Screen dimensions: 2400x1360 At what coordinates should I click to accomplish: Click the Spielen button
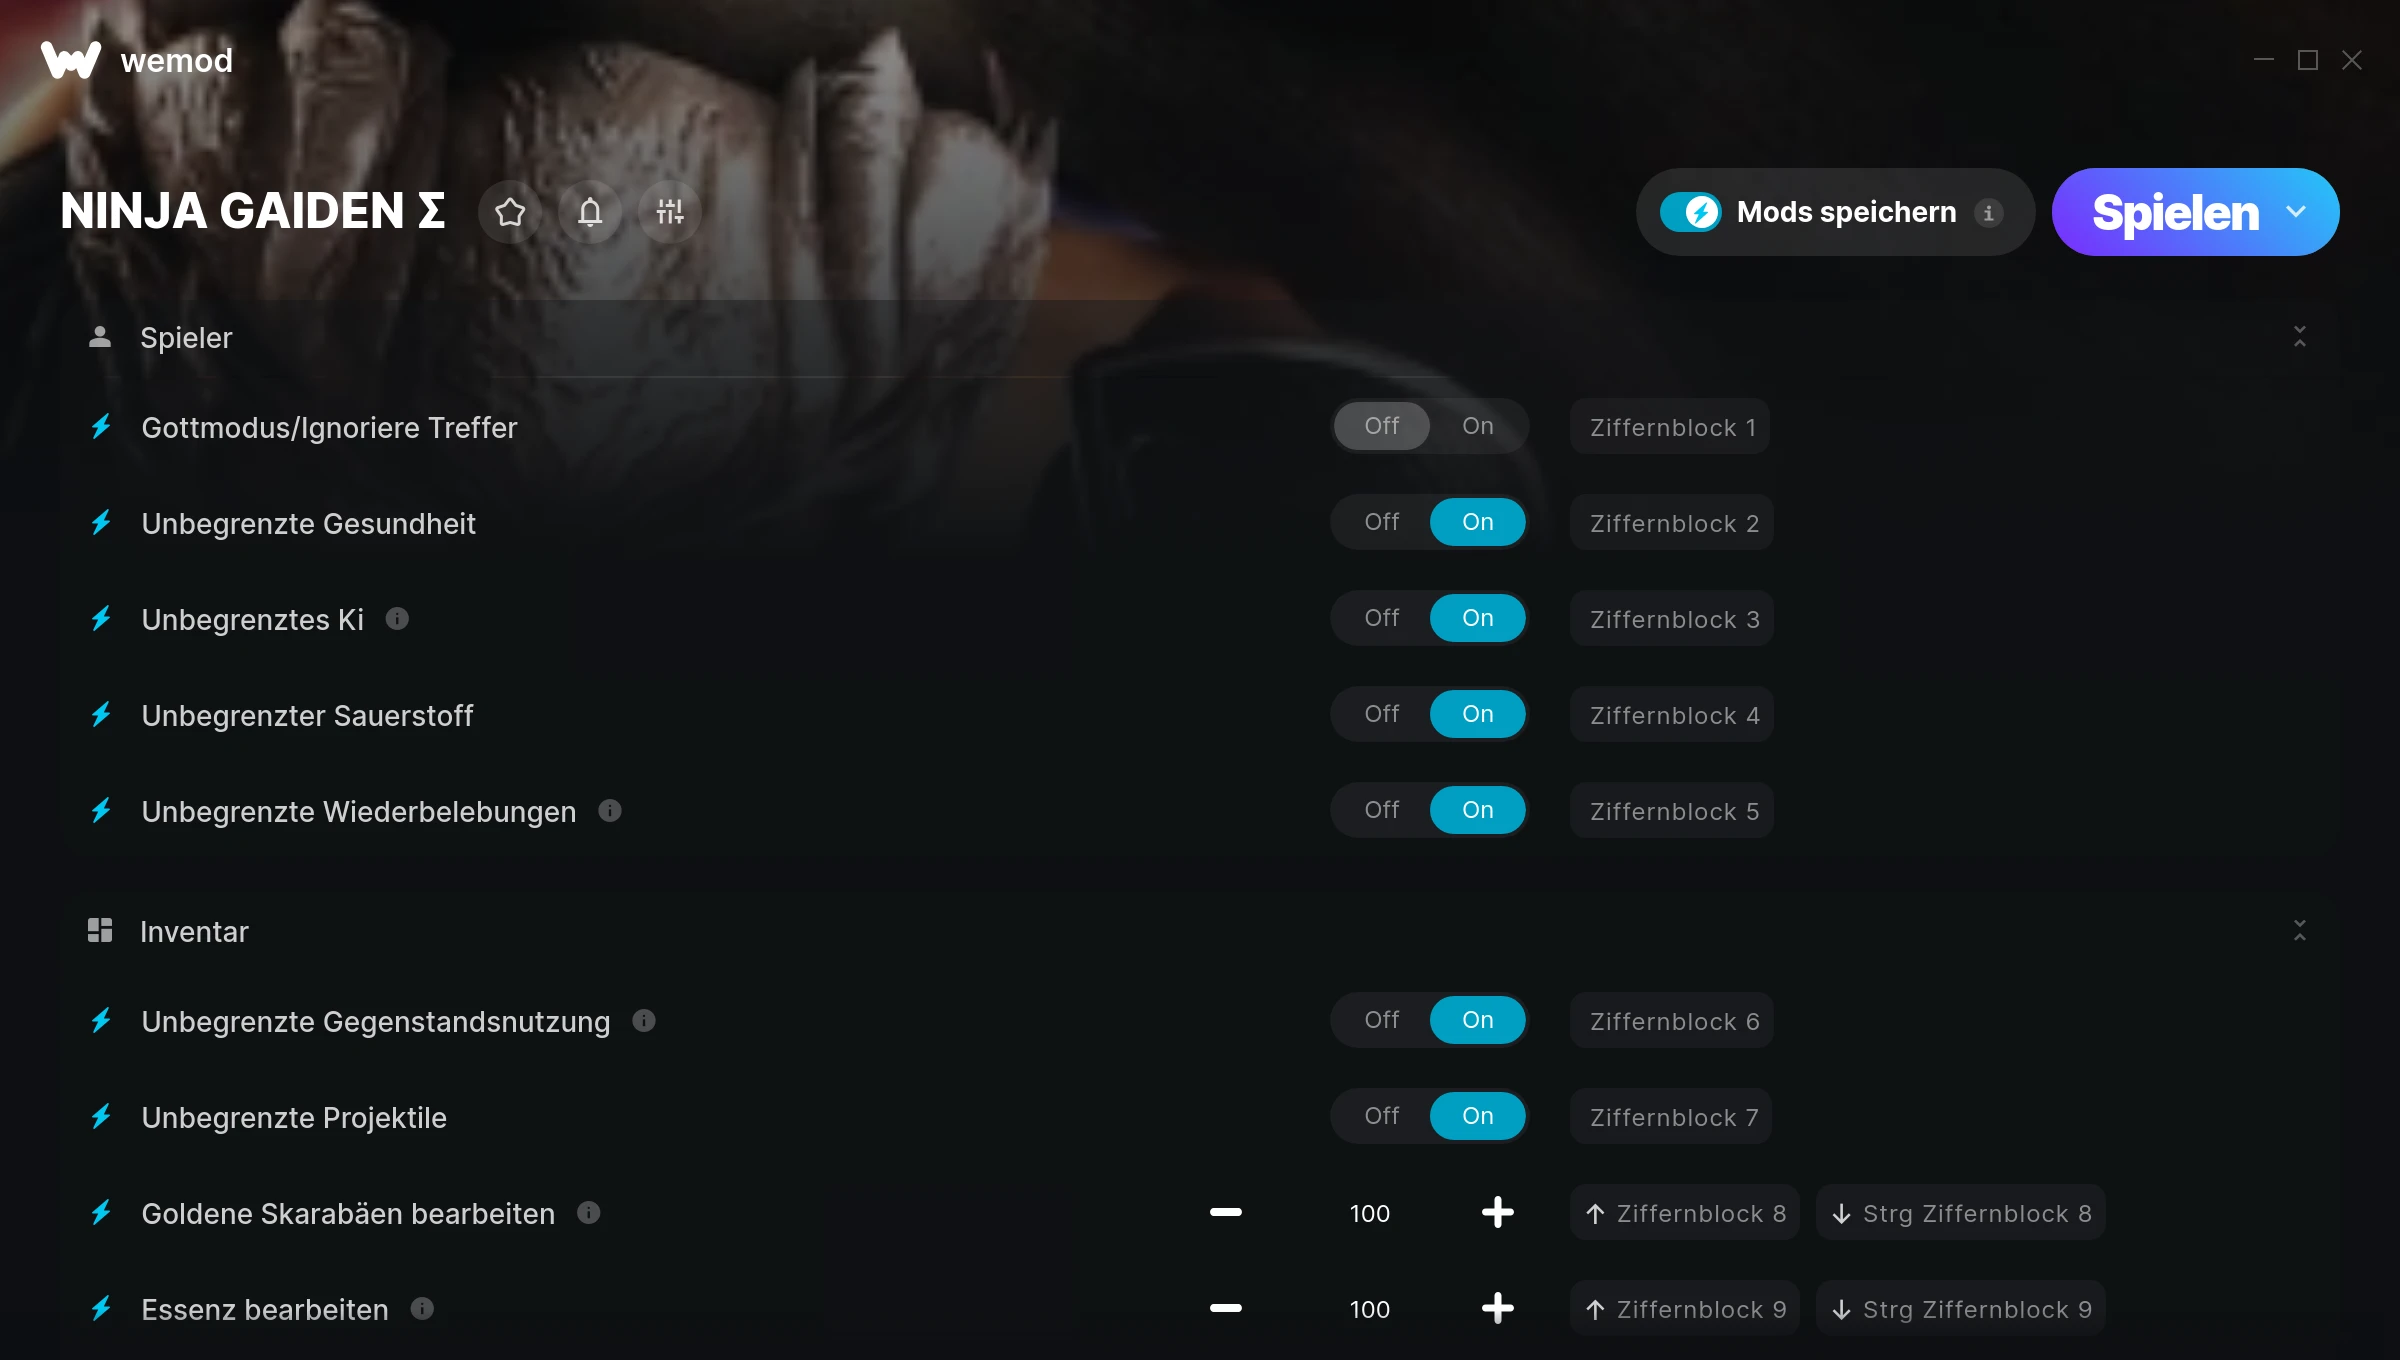[x=2175, y=212]
